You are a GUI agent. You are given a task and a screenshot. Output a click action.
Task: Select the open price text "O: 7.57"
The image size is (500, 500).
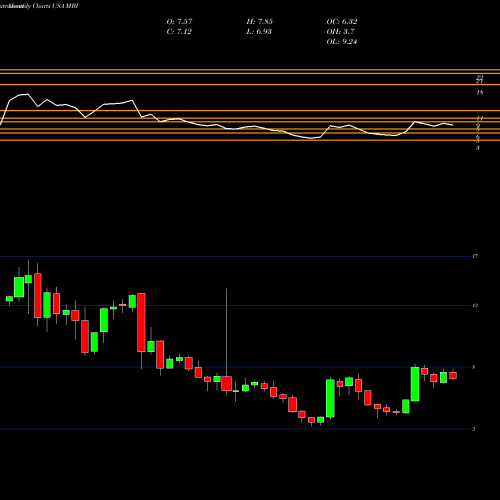179,21
